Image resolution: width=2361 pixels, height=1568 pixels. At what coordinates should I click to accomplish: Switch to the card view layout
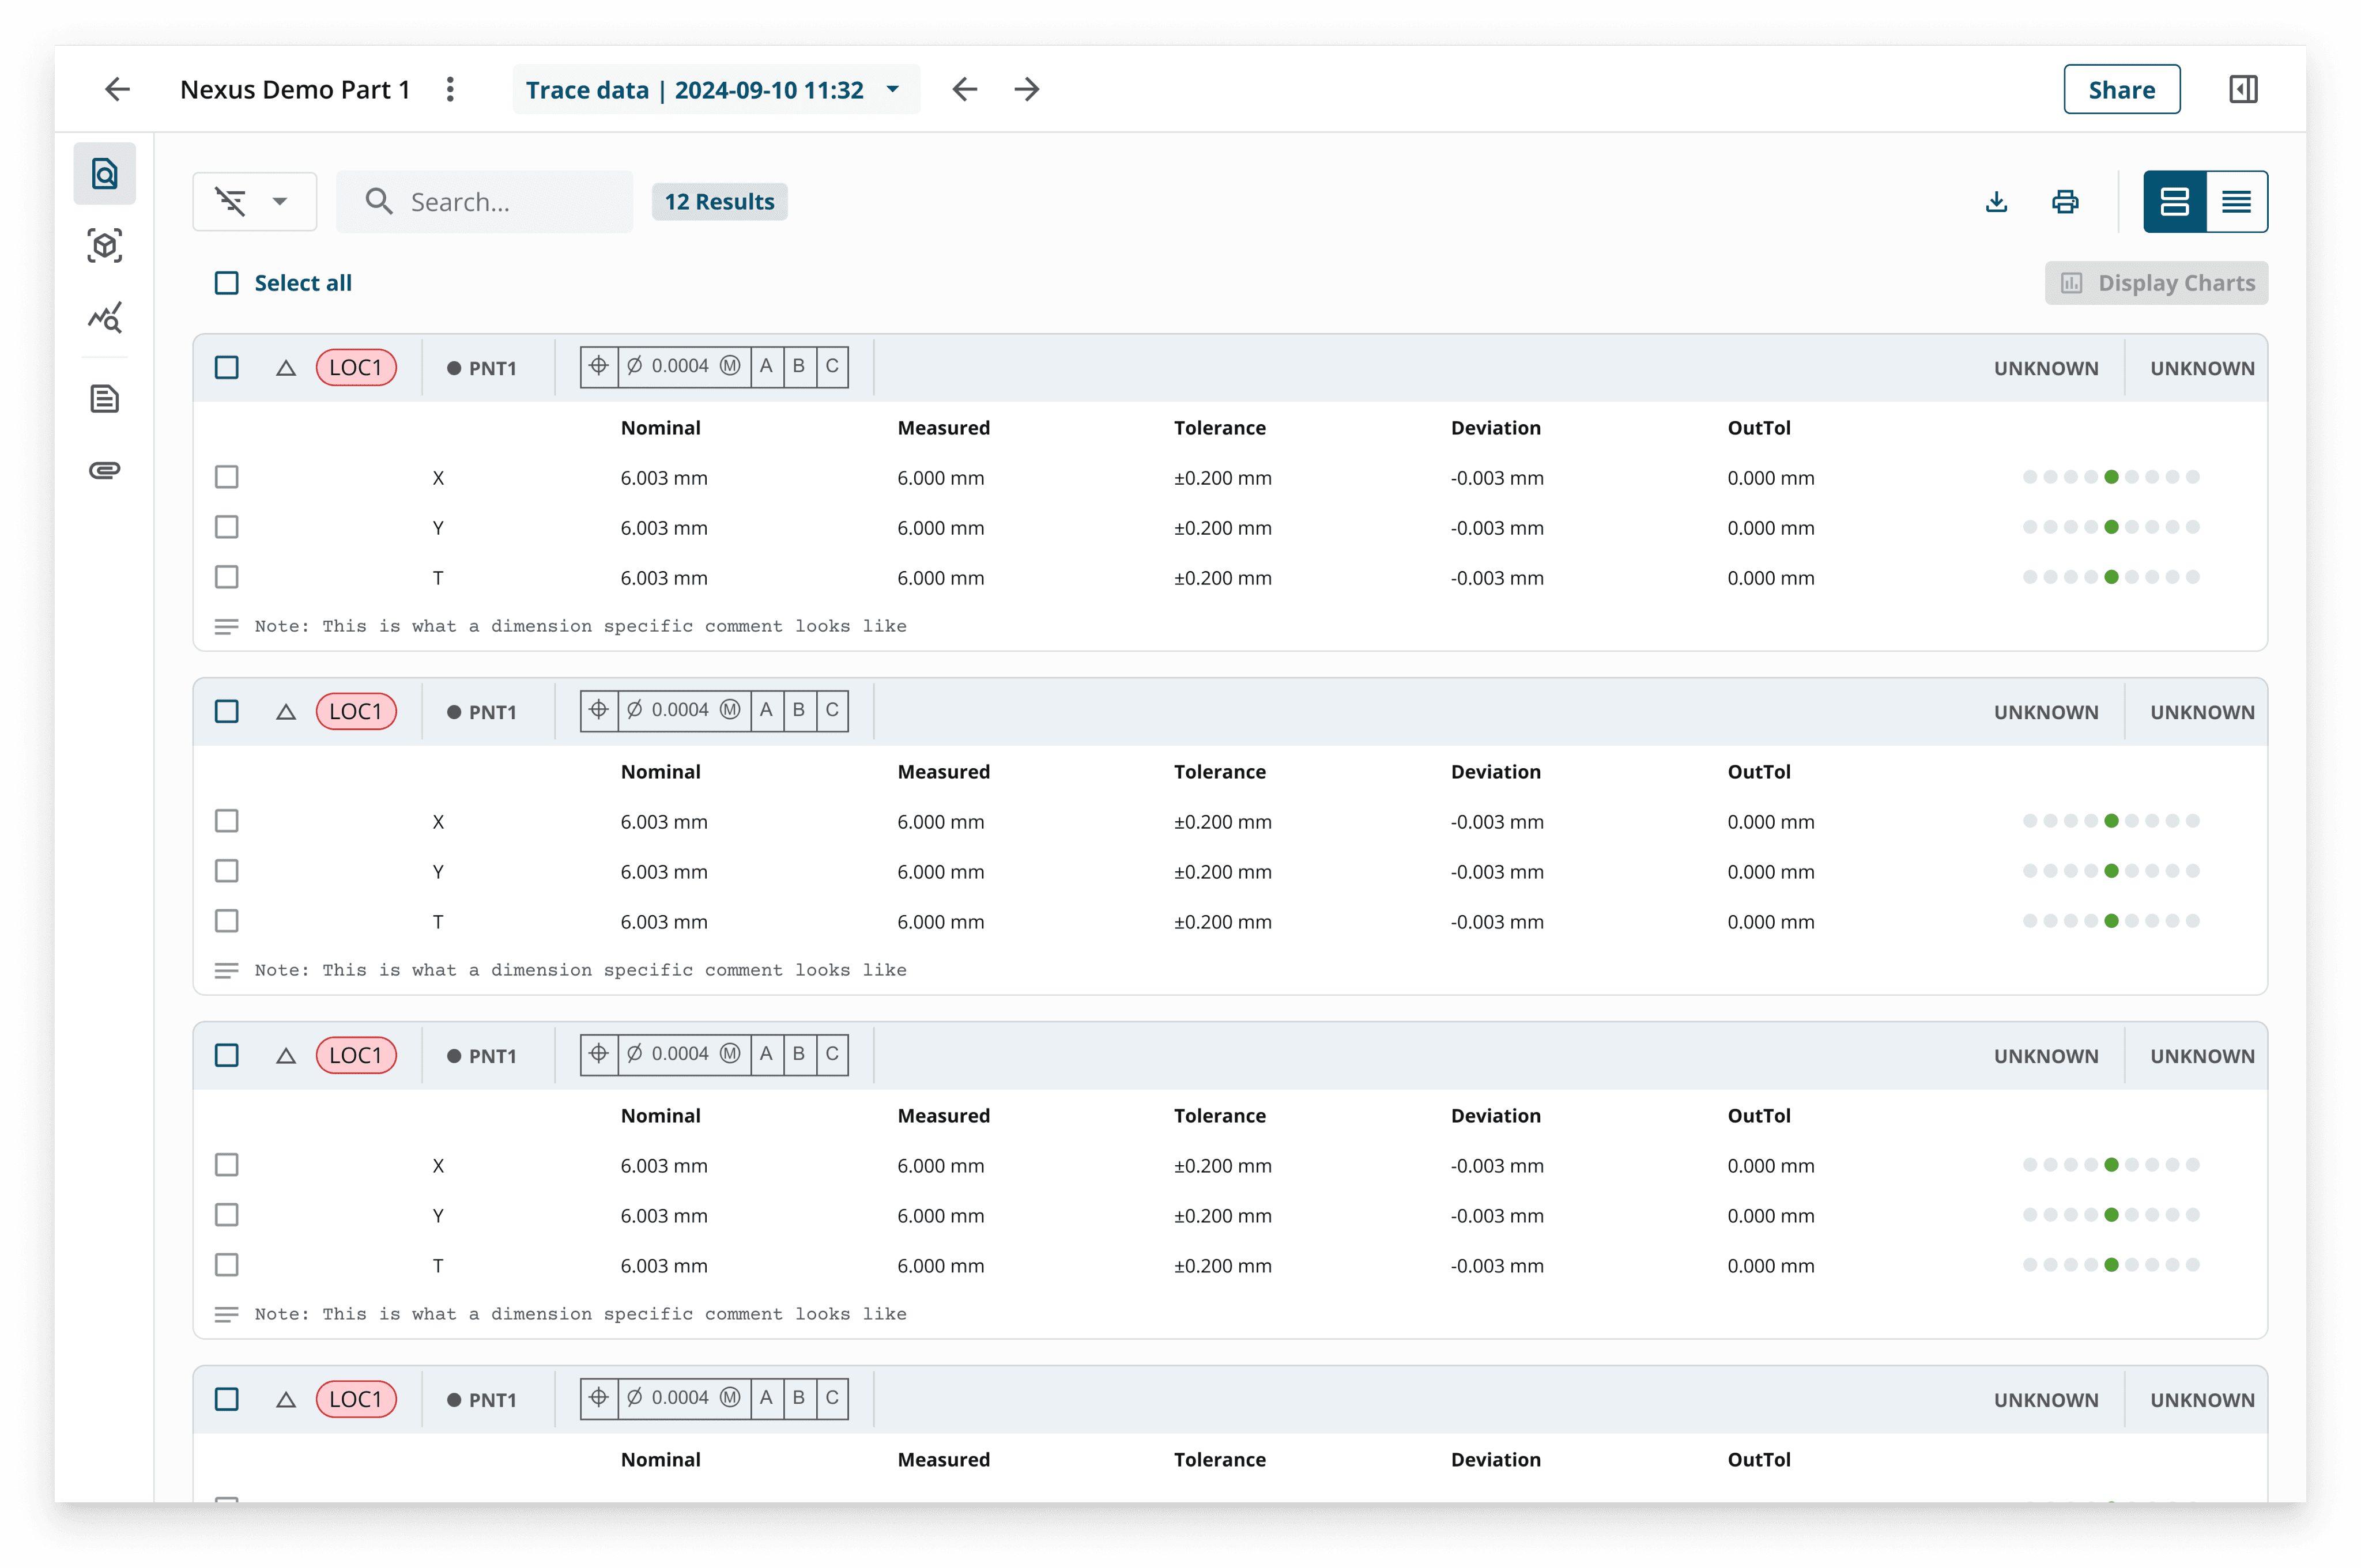(x=2174, y=202)
